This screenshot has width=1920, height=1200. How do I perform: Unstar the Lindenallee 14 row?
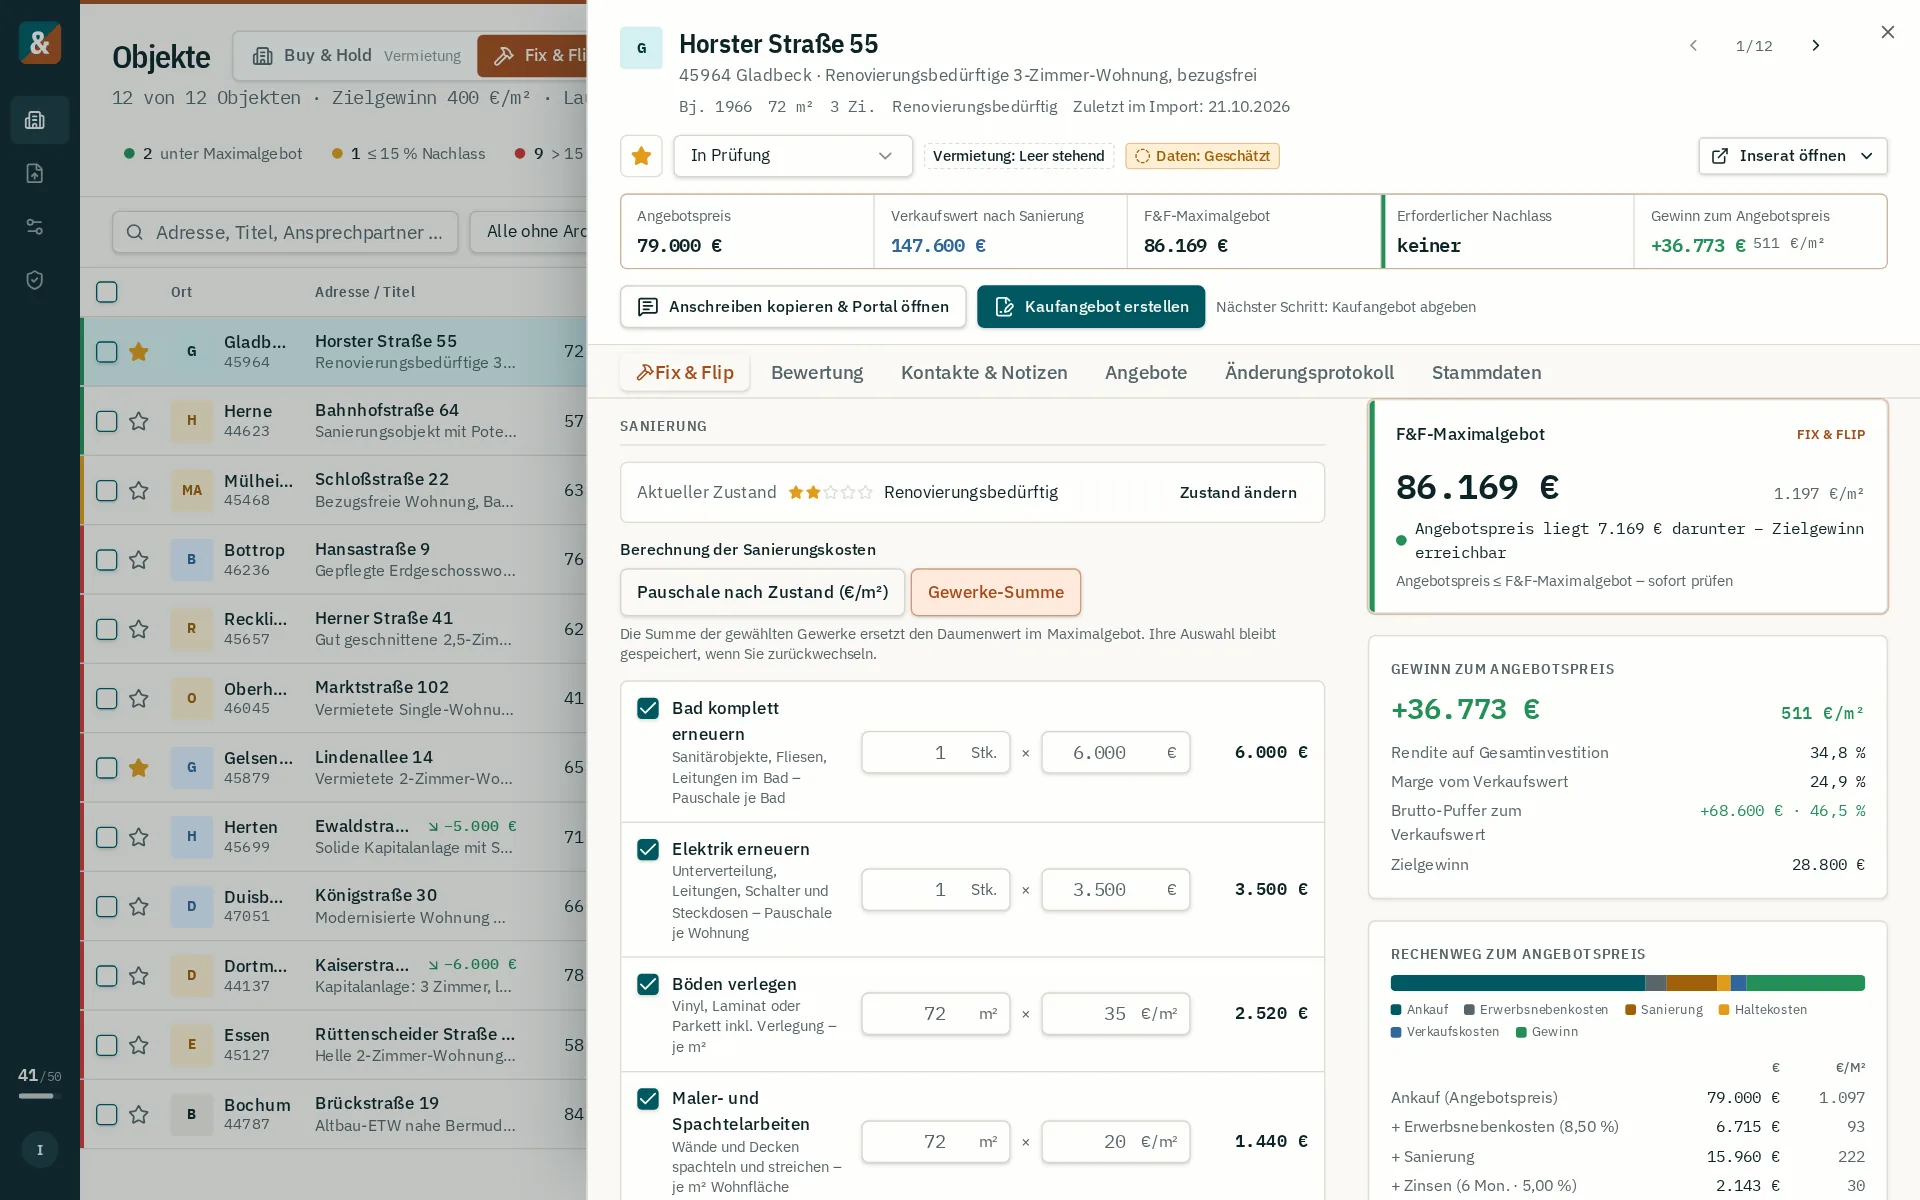click(139, 768)
